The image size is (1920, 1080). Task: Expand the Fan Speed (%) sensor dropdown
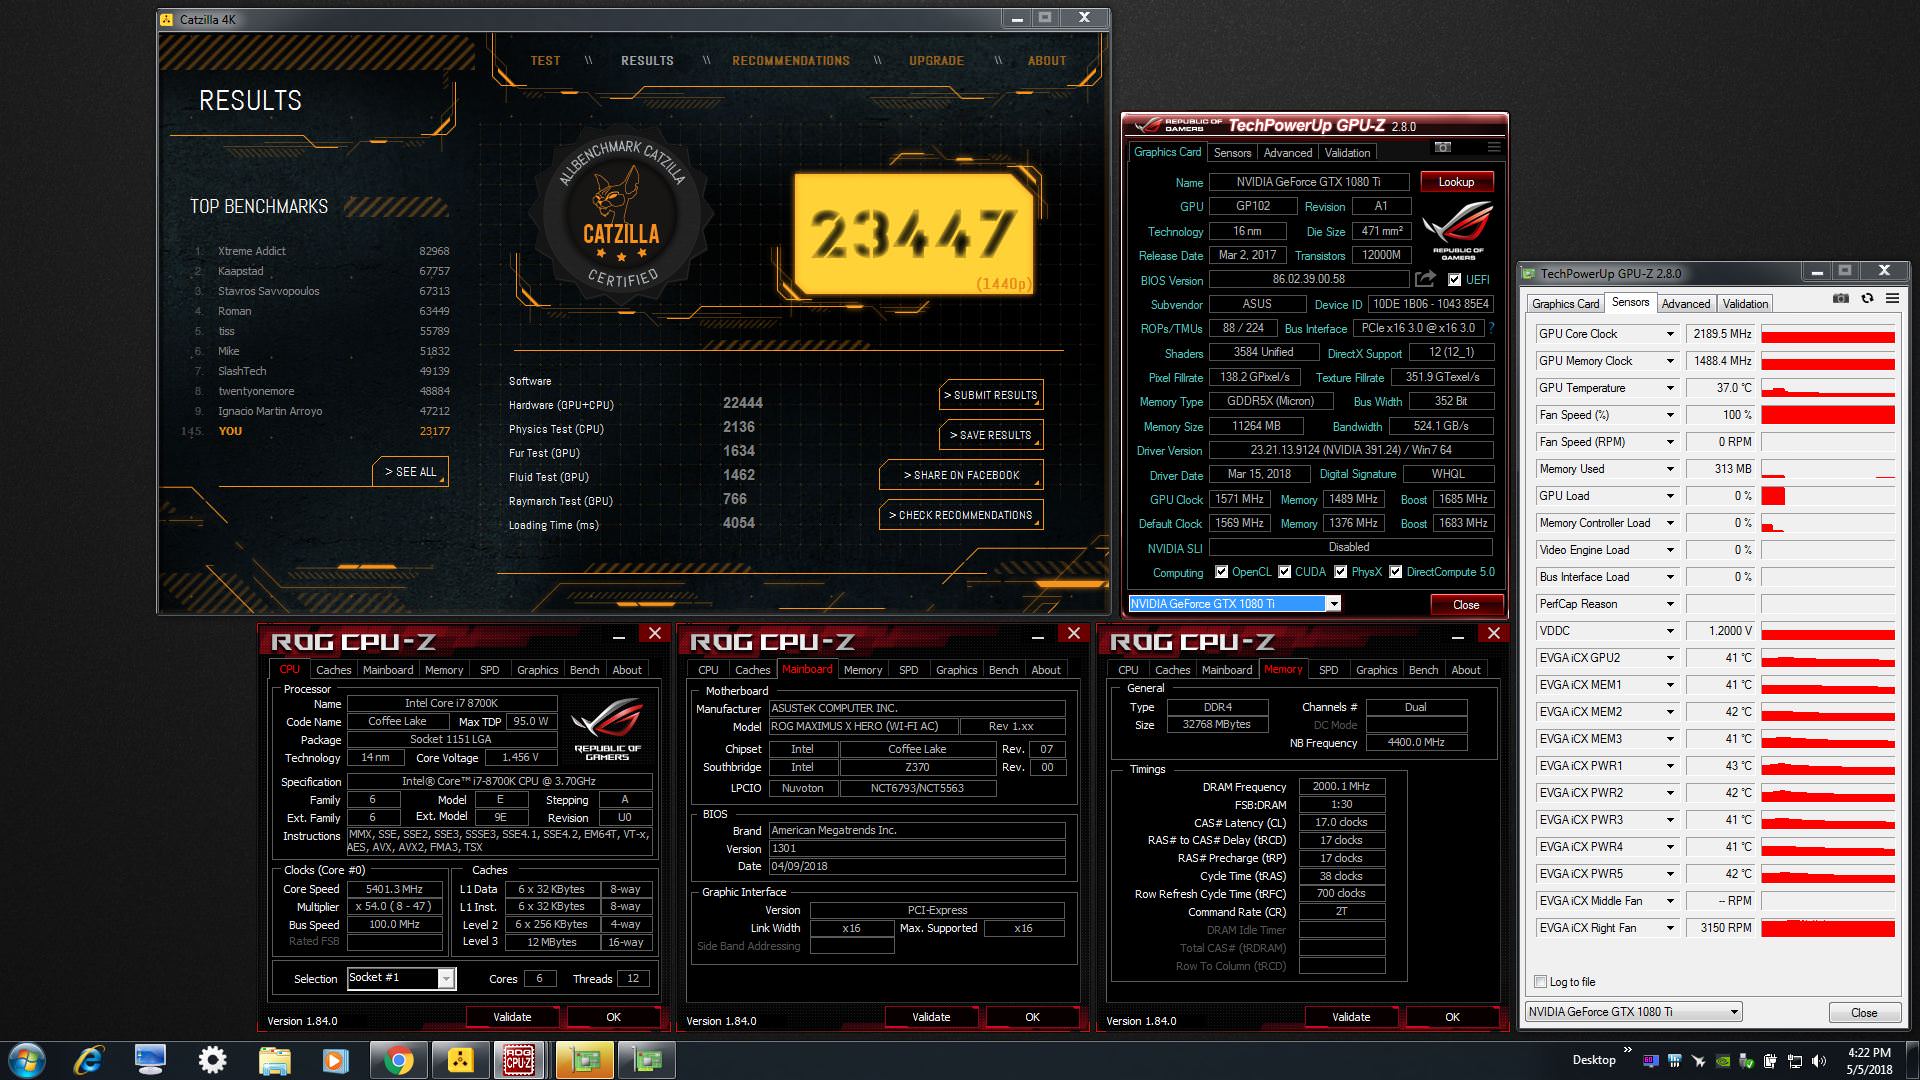coord(1669,415)
